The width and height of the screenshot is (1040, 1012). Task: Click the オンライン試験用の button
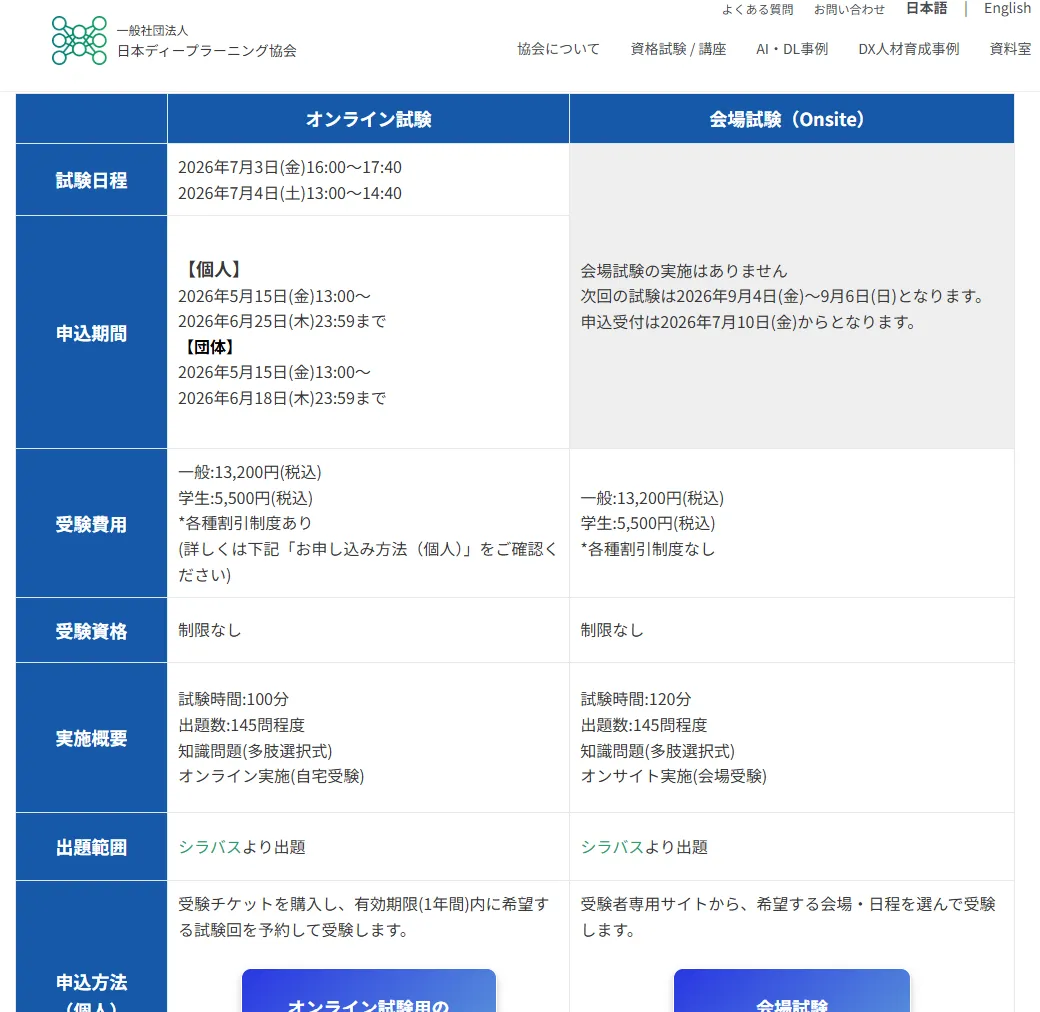[x=369, y=991]
